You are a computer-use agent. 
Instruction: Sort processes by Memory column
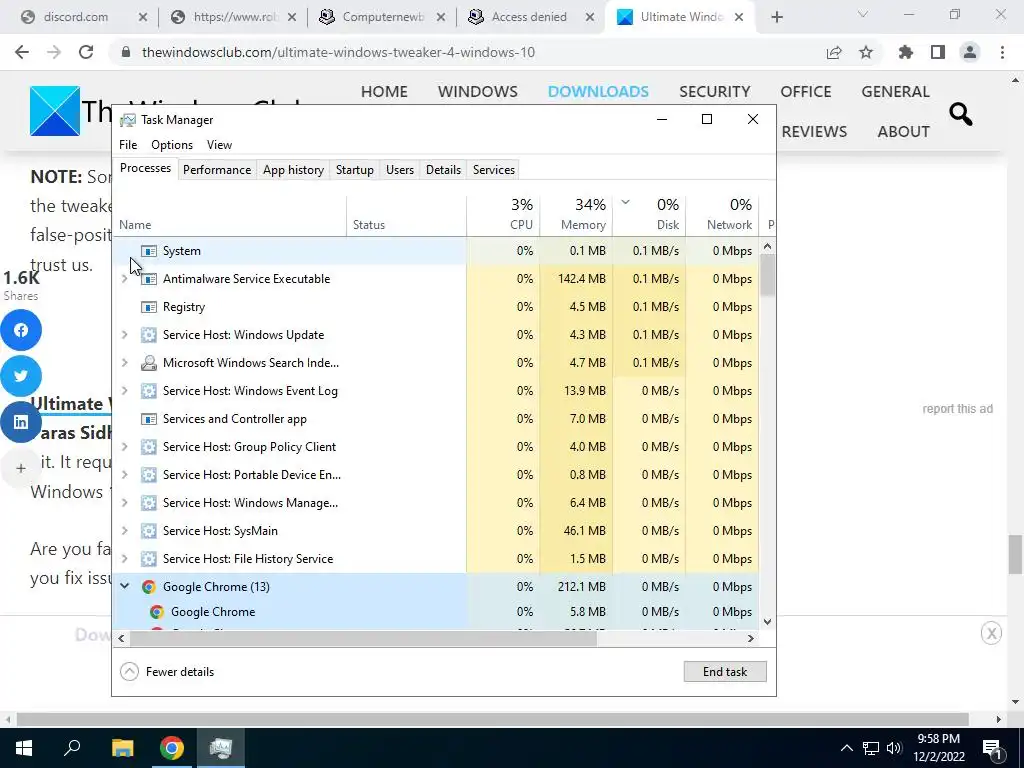coord(576,215)
